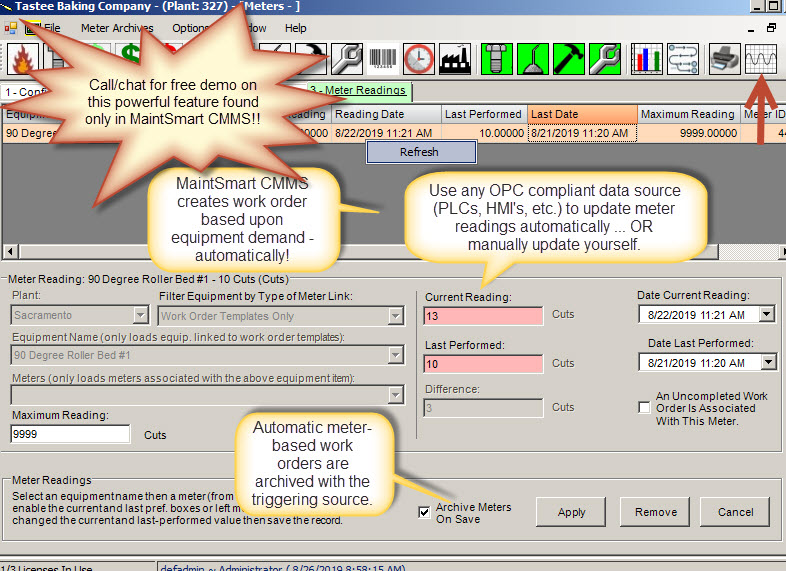Select grid cell '8/22/2019 11:21 AM'
Screen dimensions: 786x571
[x=386, y=133]
